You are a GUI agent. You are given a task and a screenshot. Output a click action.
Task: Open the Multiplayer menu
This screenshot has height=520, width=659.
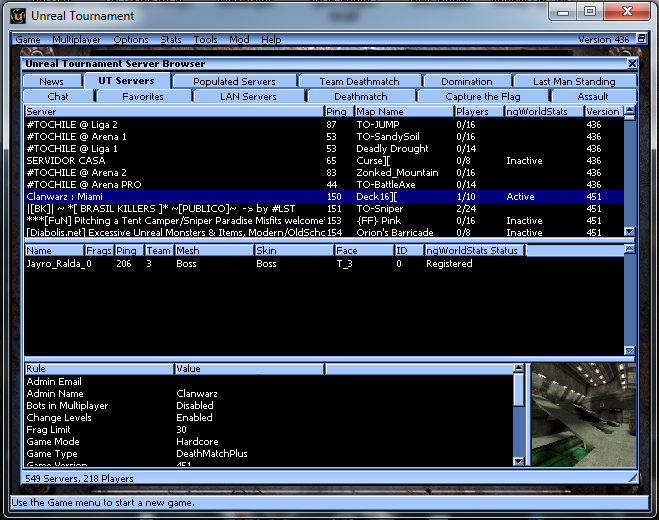(x=76, y=40)
